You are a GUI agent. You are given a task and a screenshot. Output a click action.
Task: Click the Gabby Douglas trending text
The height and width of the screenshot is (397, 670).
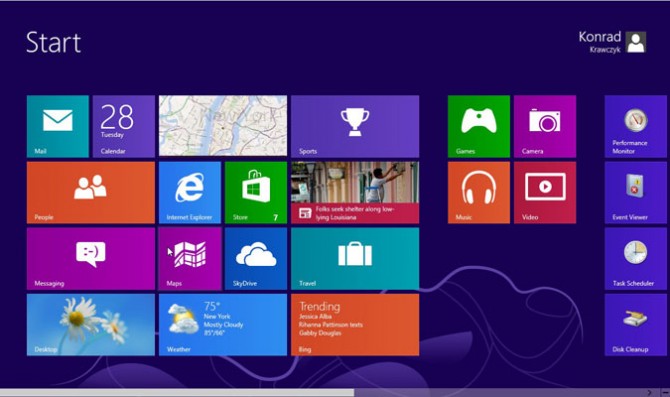(320, 333)
